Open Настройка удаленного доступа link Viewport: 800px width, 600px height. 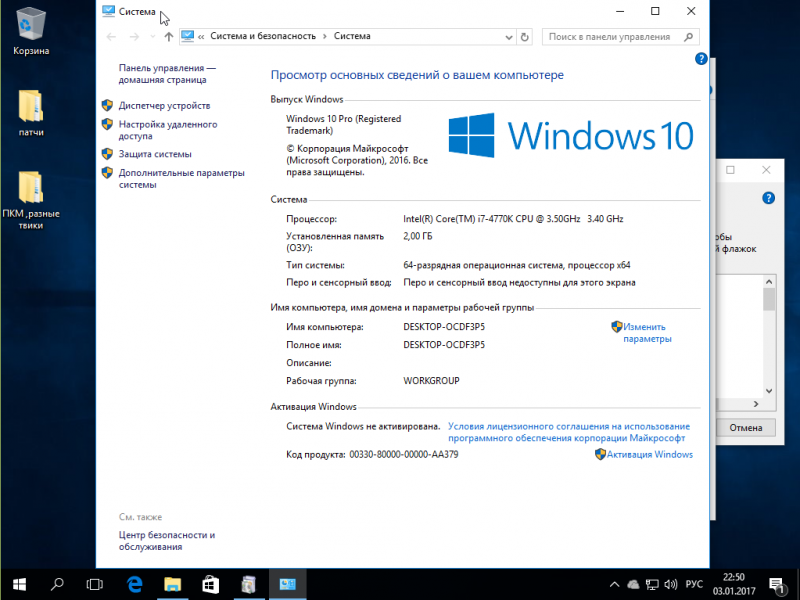[x=168, y=130]
